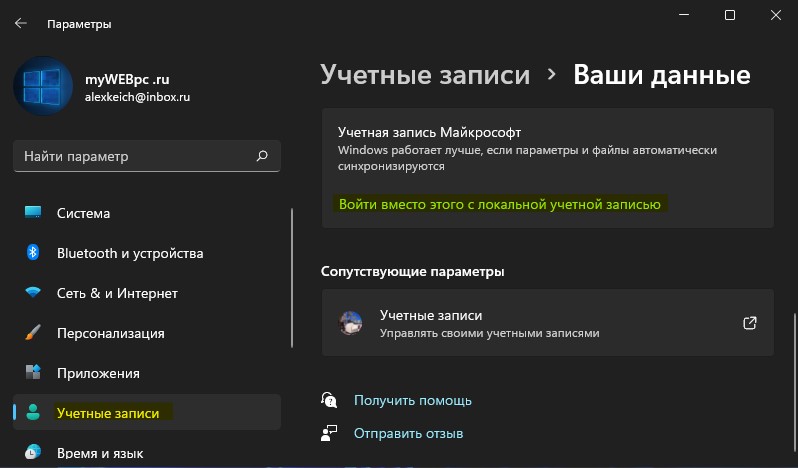Screen dimensions: 798x468
Task: Click the Приложения apps icon
Action: point(33,372)
